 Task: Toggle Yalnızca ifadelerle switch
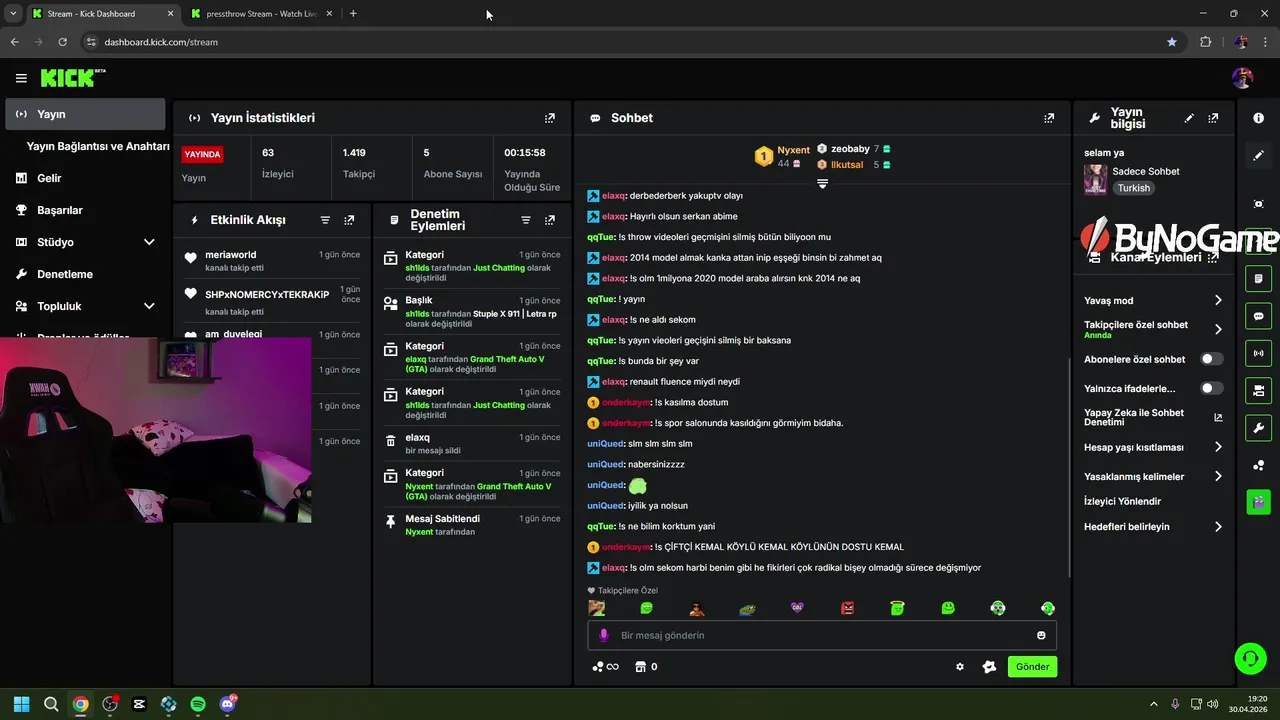pyautogui.click(x=1211, y=388)
